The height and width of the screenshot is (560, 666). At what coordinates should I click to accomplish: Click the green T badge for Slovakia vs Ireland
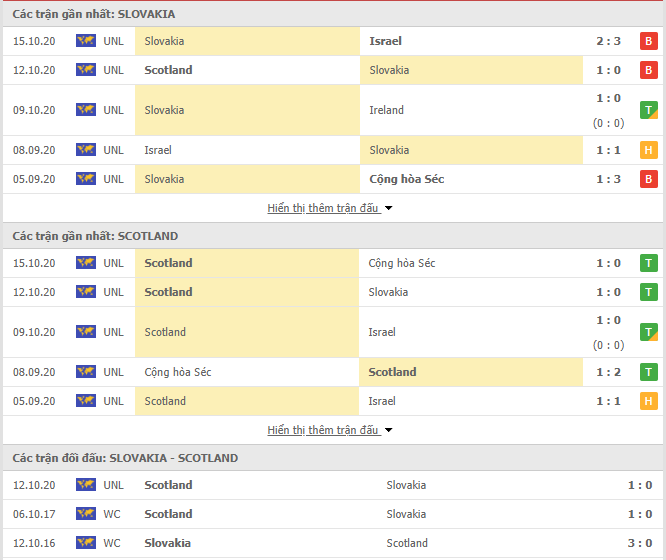(649, 110)
